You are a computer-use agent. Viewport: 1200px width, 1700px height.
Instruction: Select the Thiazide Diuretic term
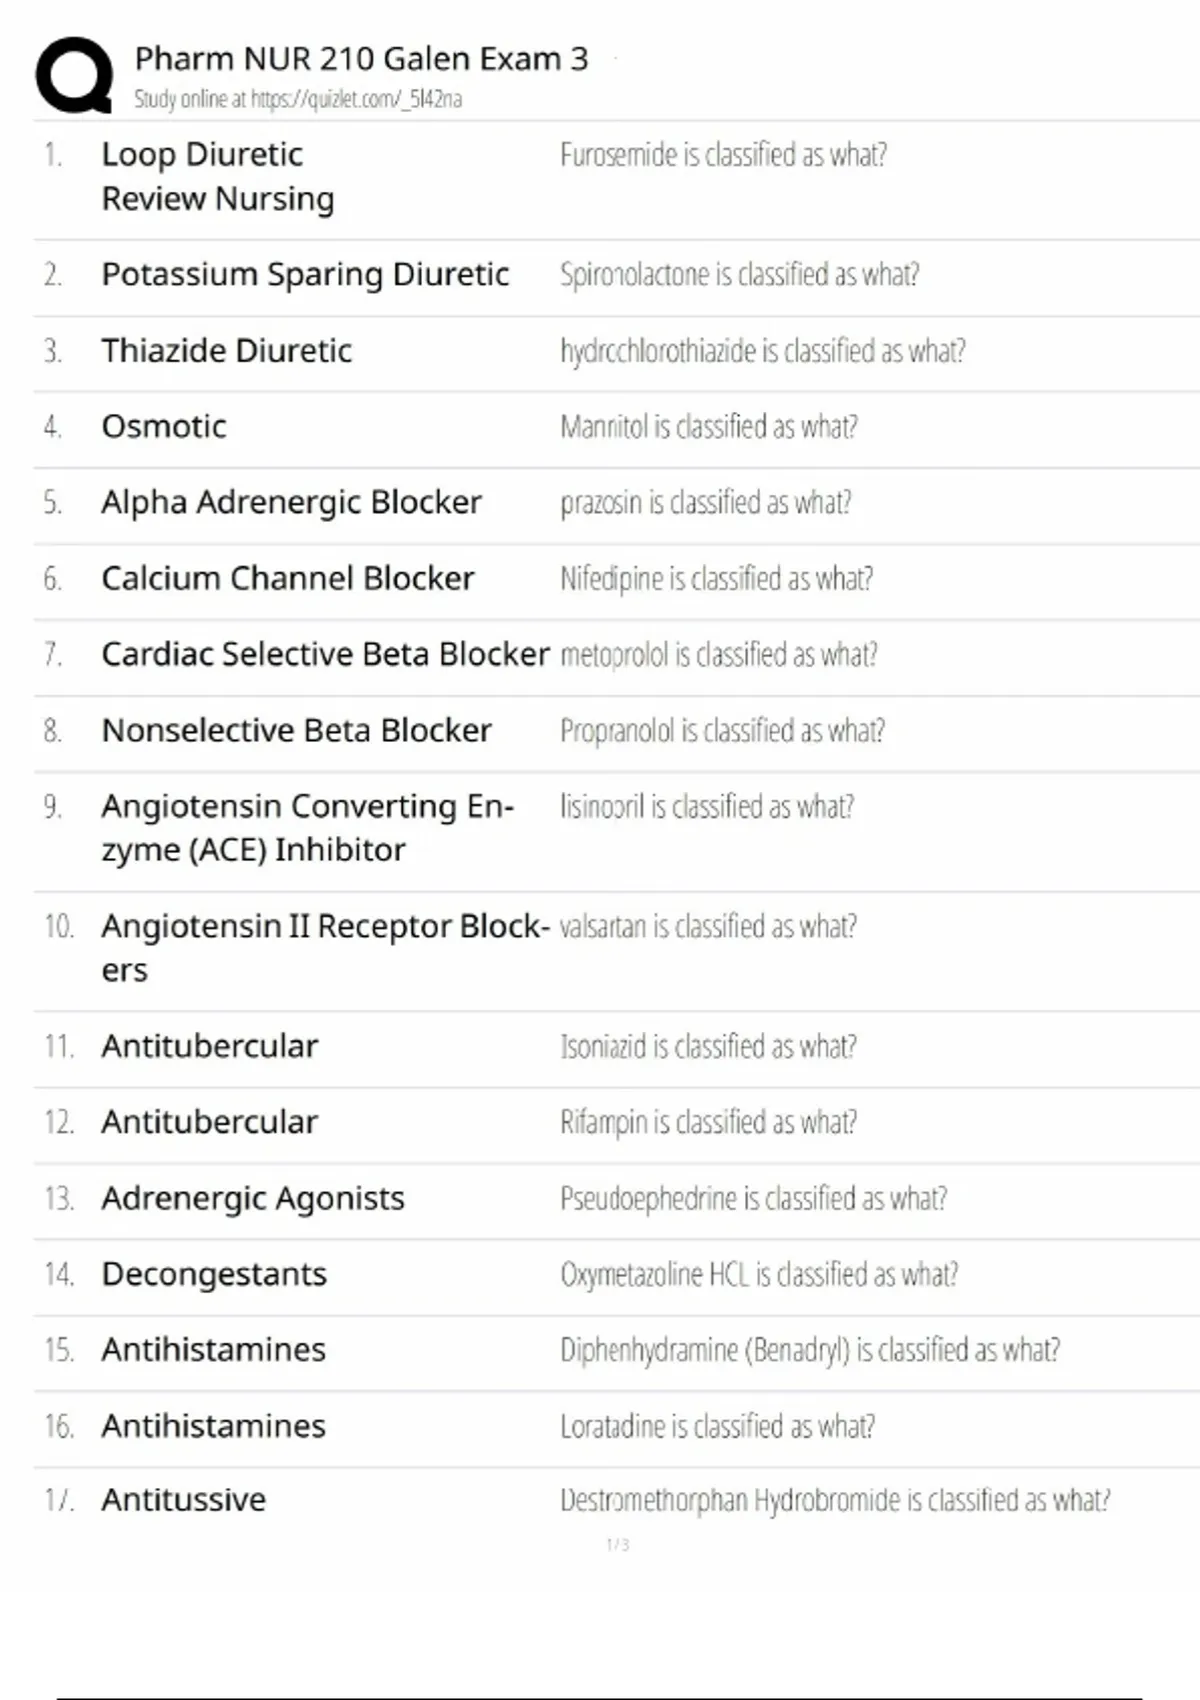pyautogui.click(x=227, y=351)
